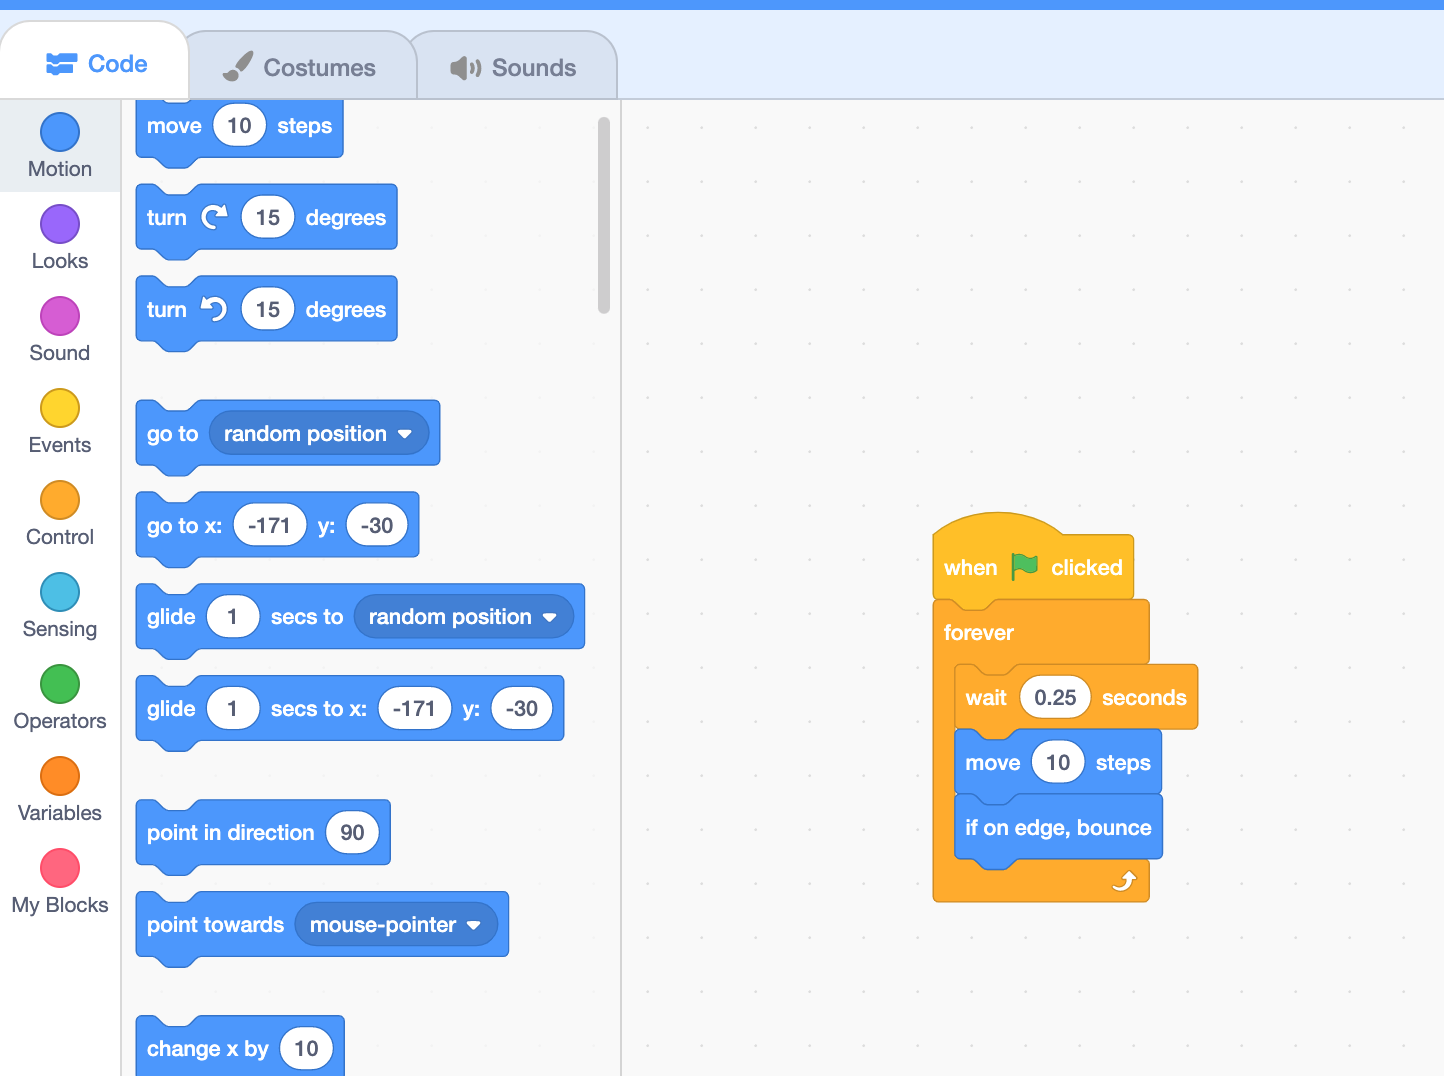Click the glide random position secs value
1444x1076 pixels.
(x=233, y=616)
